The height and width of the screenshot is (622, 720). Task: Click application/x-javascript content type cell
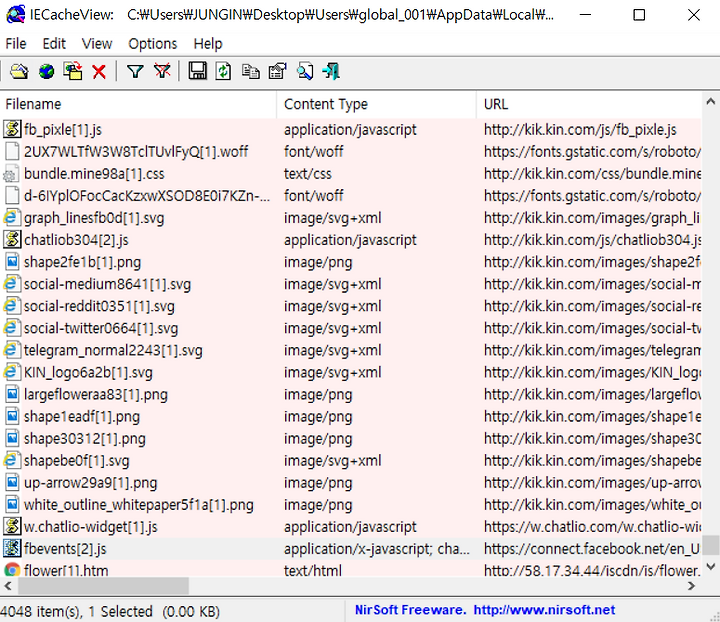click(377, 549)
